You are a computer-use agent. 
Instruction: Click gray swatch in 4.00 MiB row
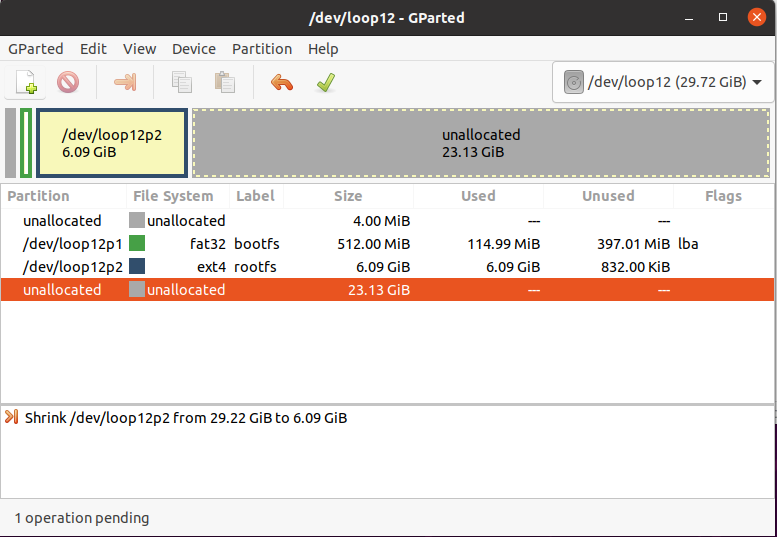tap(137, 220)
